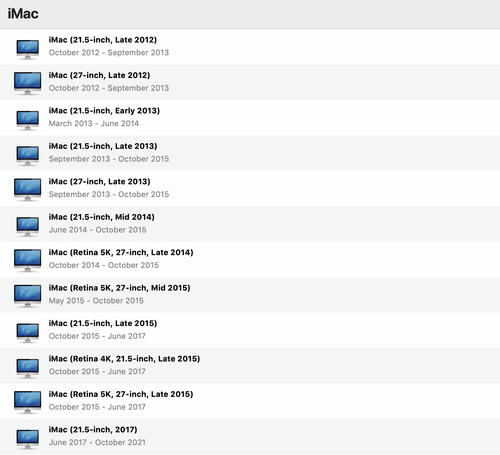Click the iMac (21.5-inch, Late 2012) icon

pyautogui.click(x=28, y=49)
